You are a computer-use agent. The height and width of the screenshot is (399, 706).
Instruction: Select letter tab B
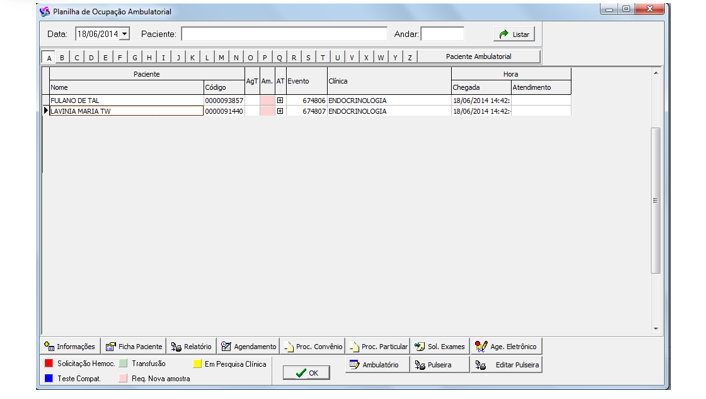(62, 57)
